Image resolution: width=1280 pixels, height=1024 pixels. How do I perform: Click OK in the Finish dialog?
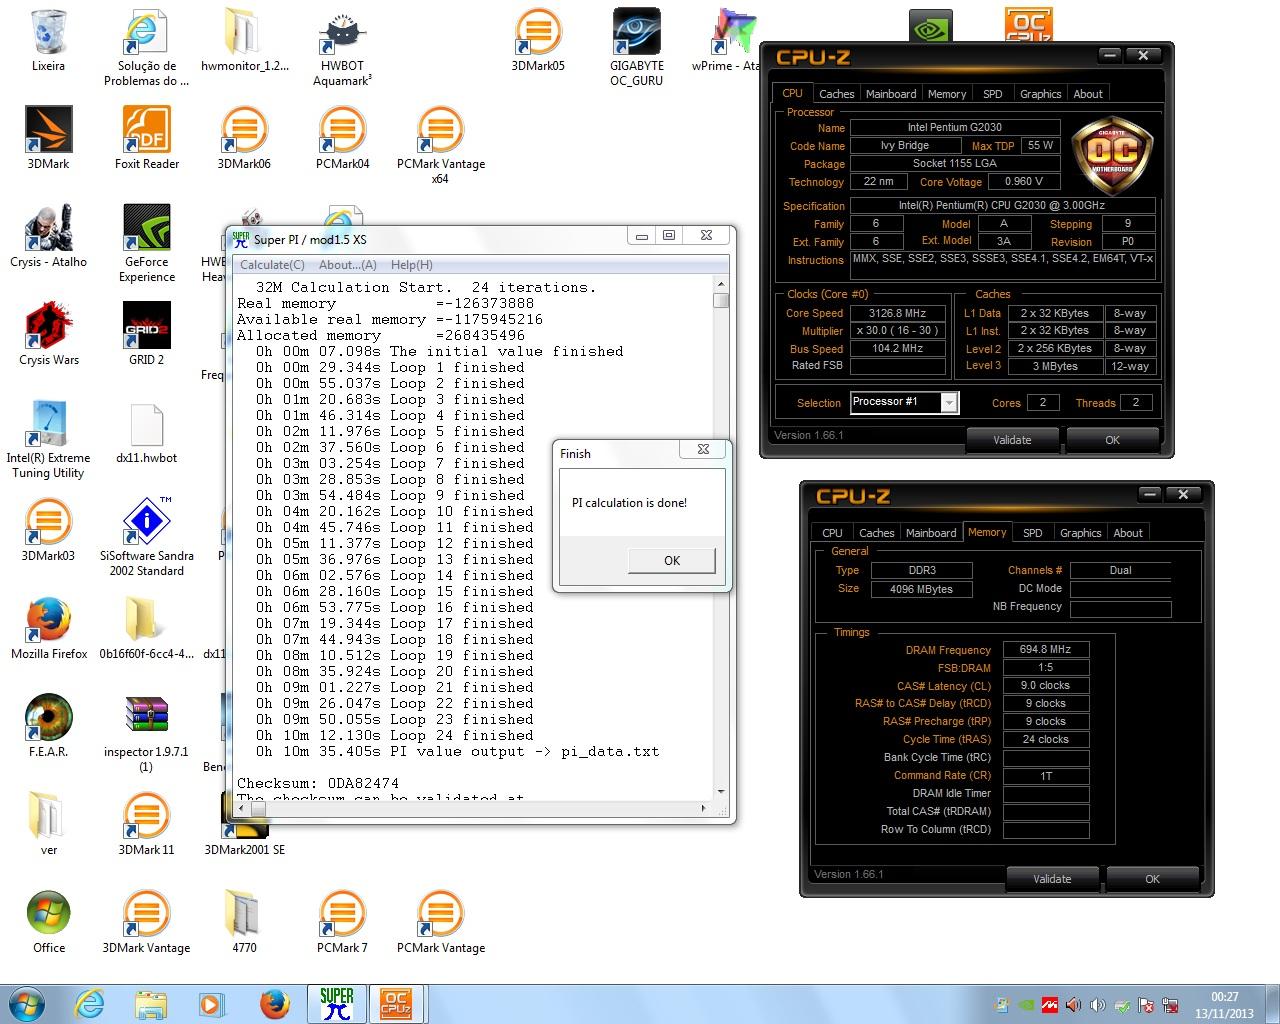point(672,561)
